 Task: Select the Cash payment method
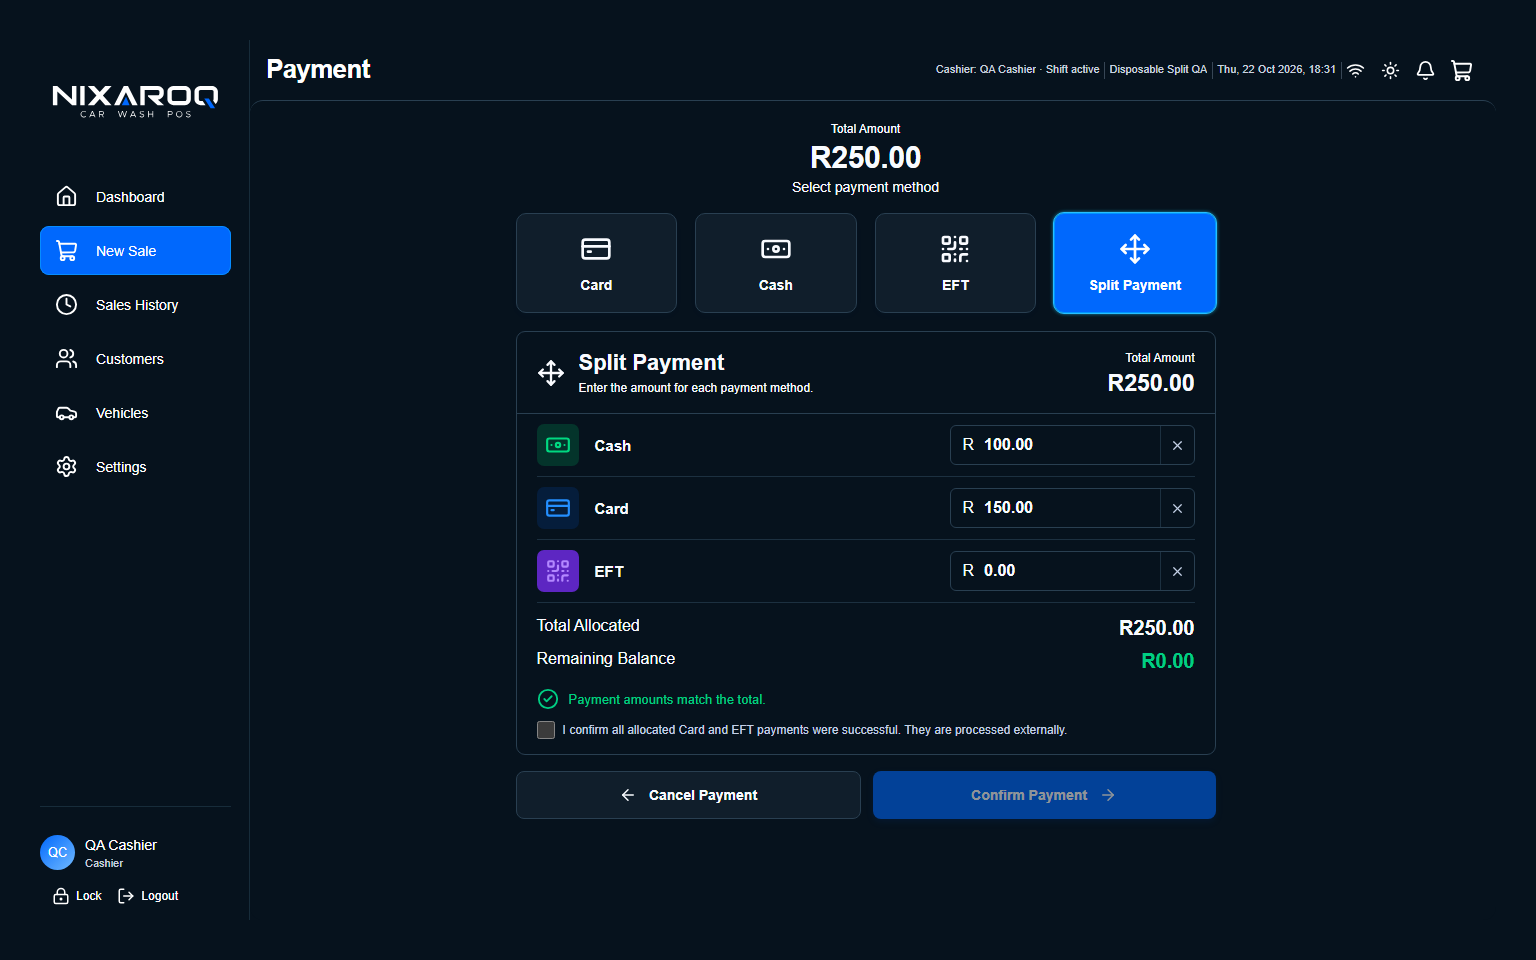click(x=776, y=263)
